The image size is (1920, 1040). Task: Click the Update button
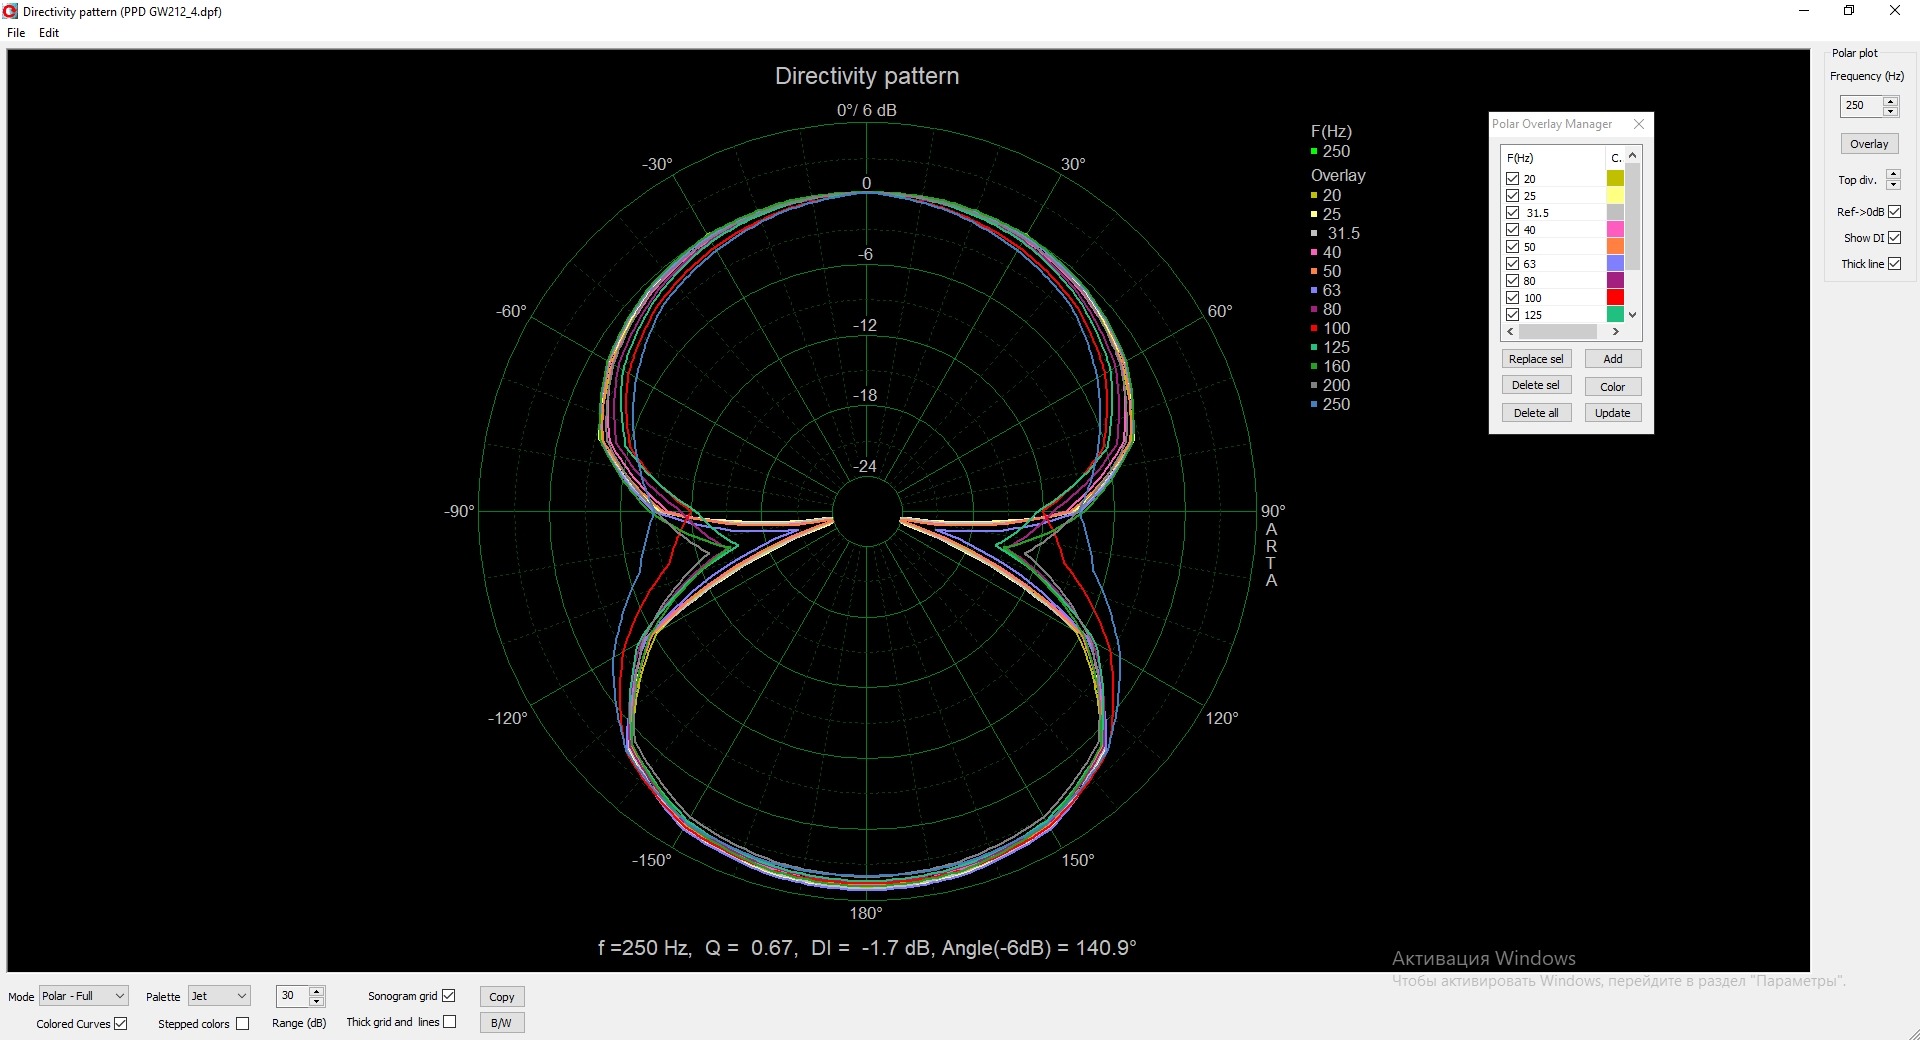1613,413
